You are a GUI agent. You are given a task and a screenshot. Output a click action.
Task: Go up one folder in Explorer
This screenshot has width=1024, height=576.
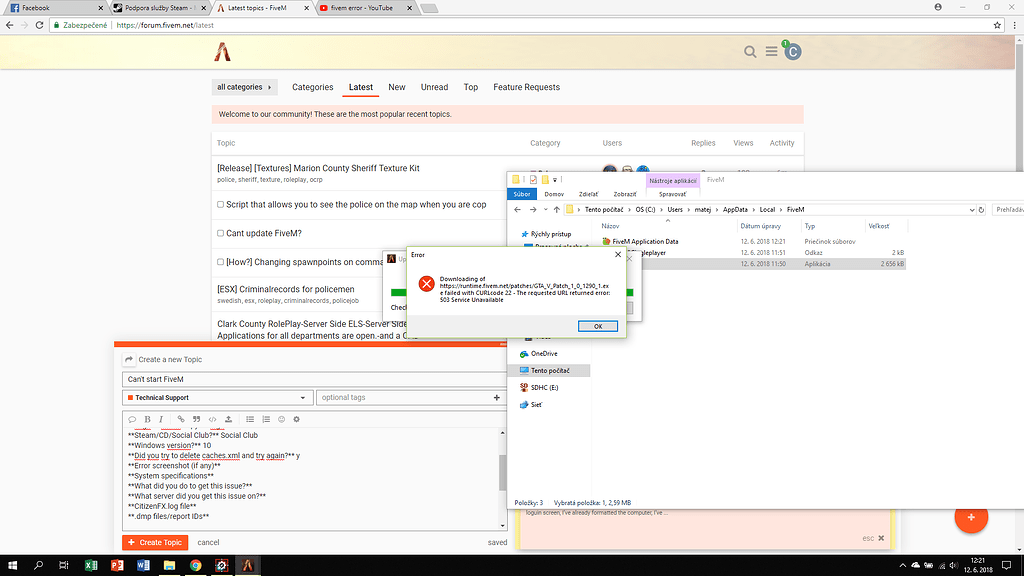556,210
